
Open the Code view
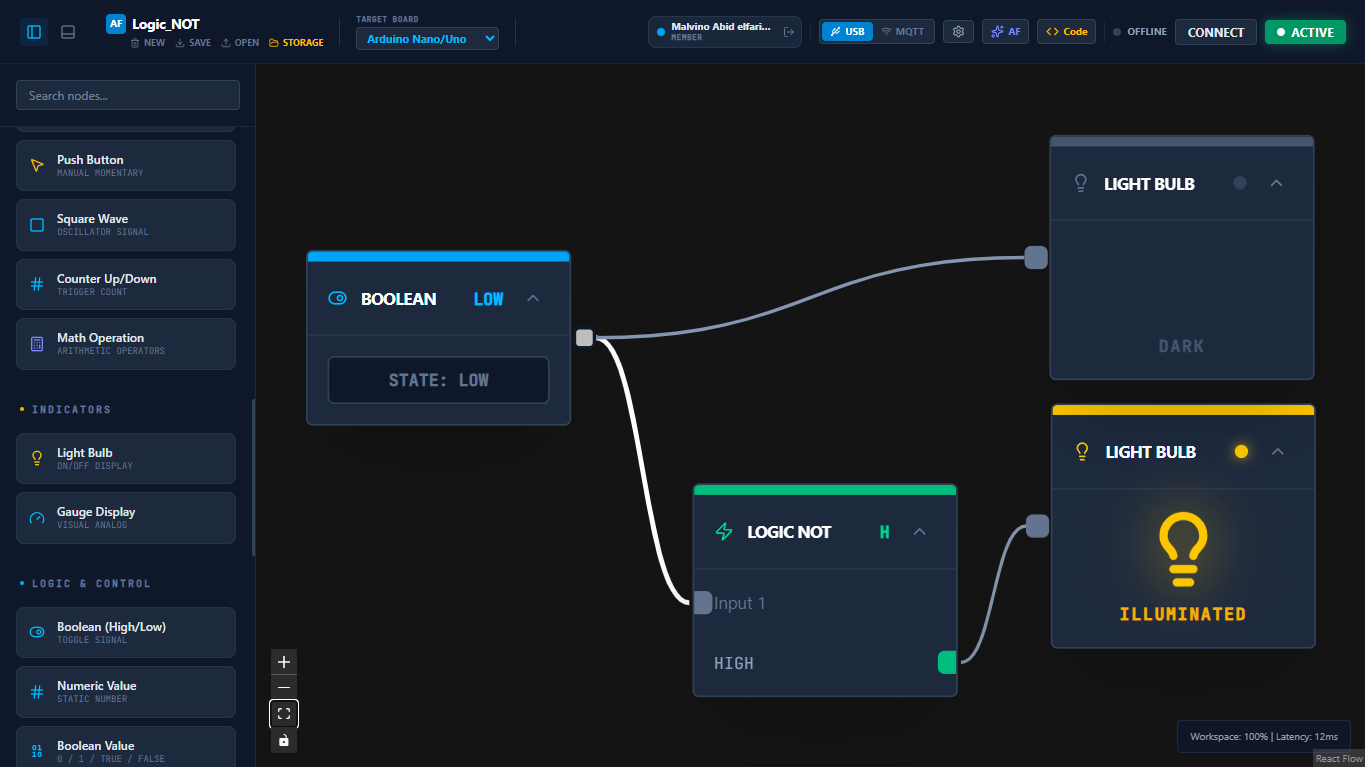1066,32
